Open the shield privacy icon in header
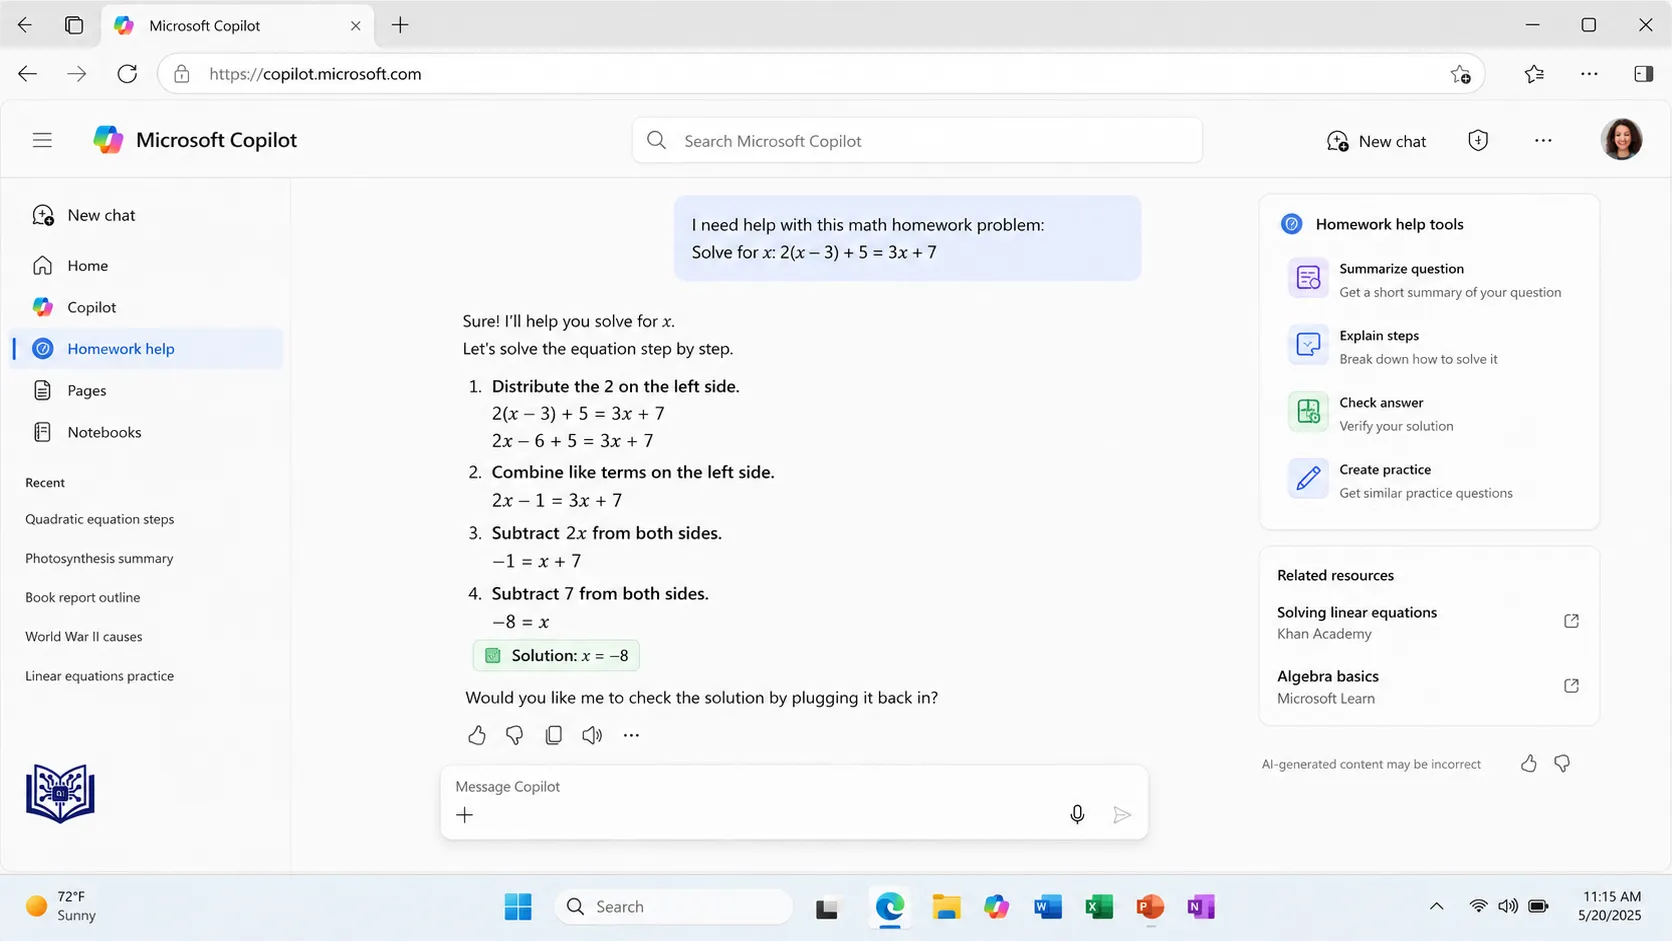The height and width of the screenshot is (941, 1672). click(1478, 141)
